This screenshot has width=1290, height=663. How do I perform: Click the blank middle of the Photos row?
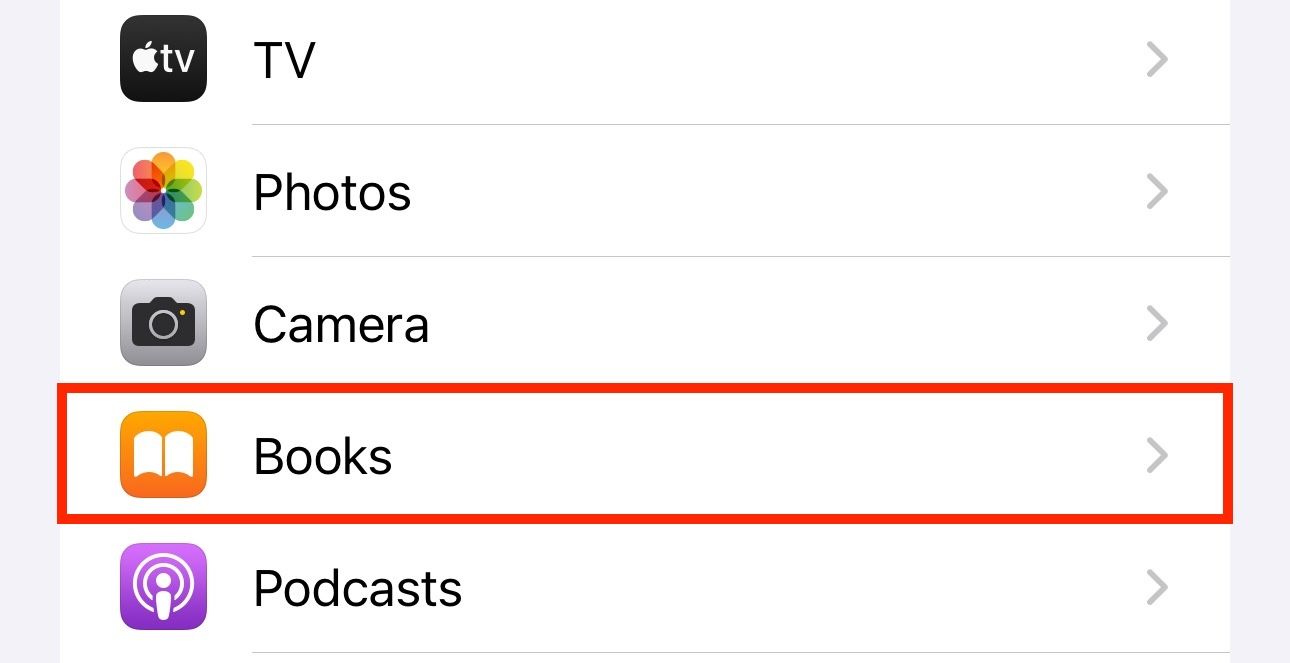point(750,191)
